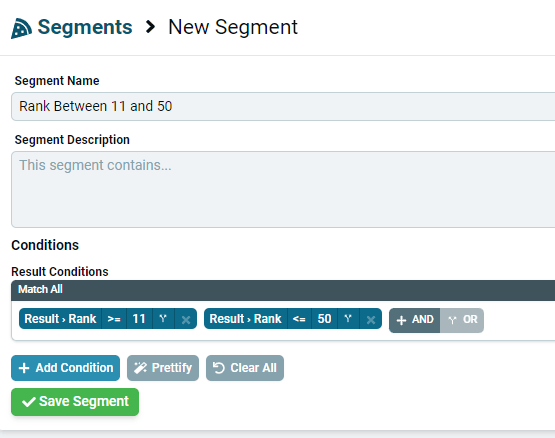The image size is (555, 438).
Task: Focus the Segment Description text area
Action: point(283,189)
